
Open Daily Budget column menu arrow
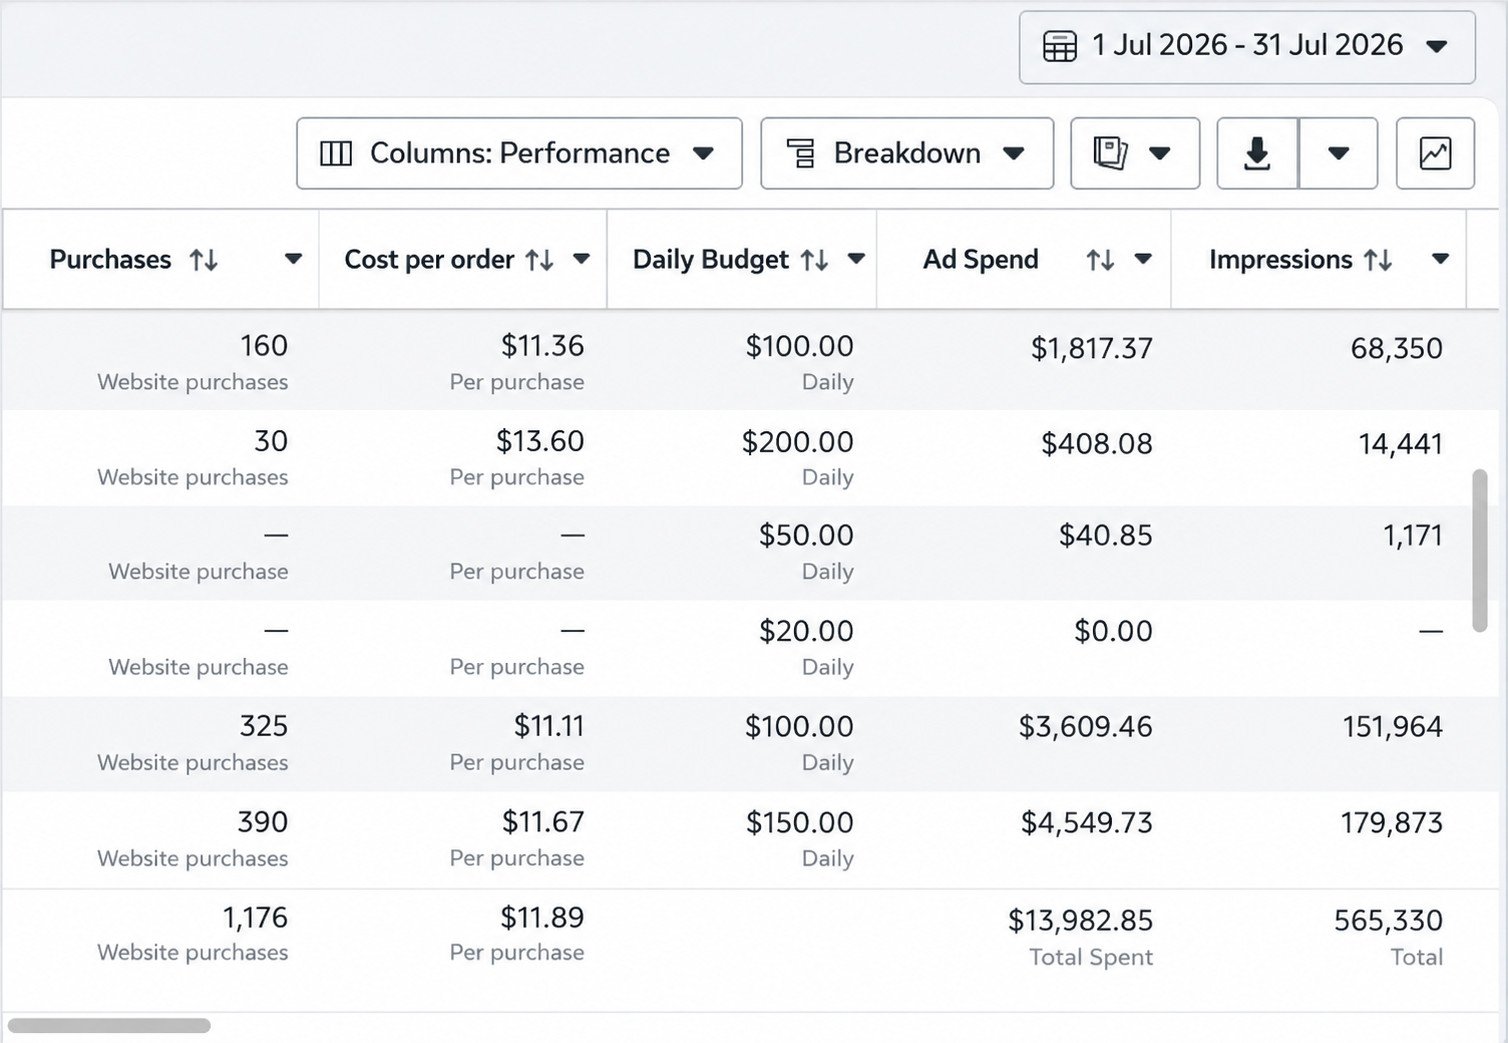click(x=856, y=259)
